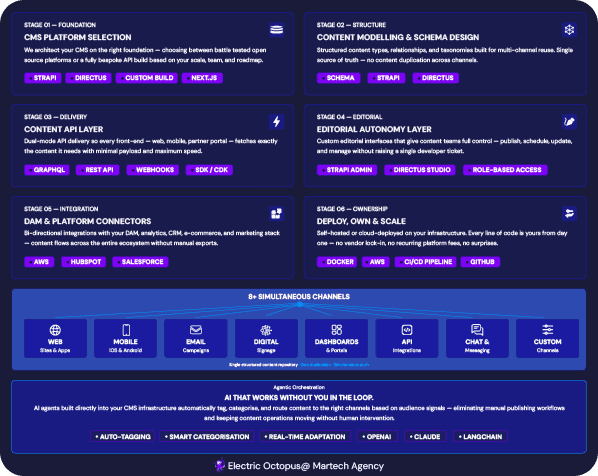This screenshot has height=476, width=598.
Task: Select the DIRECTUS tag in Stage 02
Action: coord(436,78)
